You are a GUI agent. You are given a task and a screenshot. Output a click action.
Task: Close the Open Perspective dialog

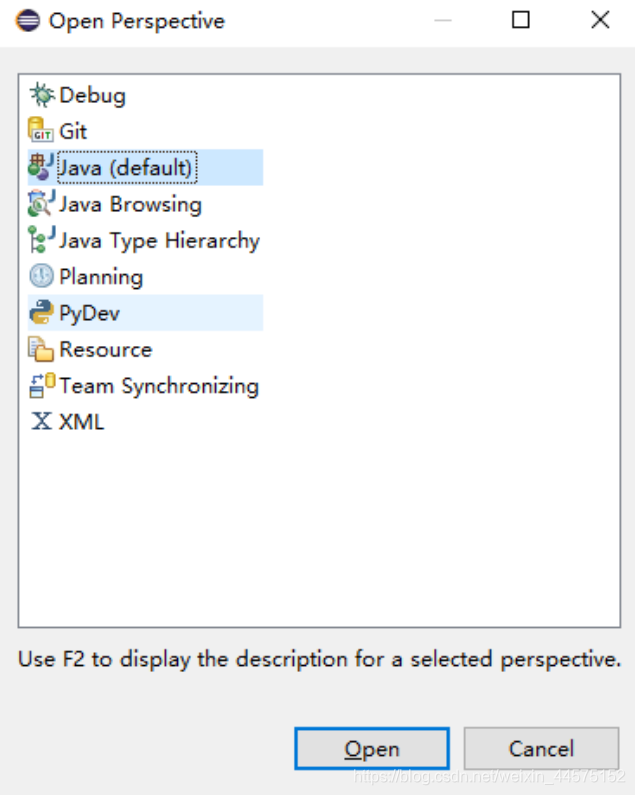pyautogui.click(x=600, y=20)
